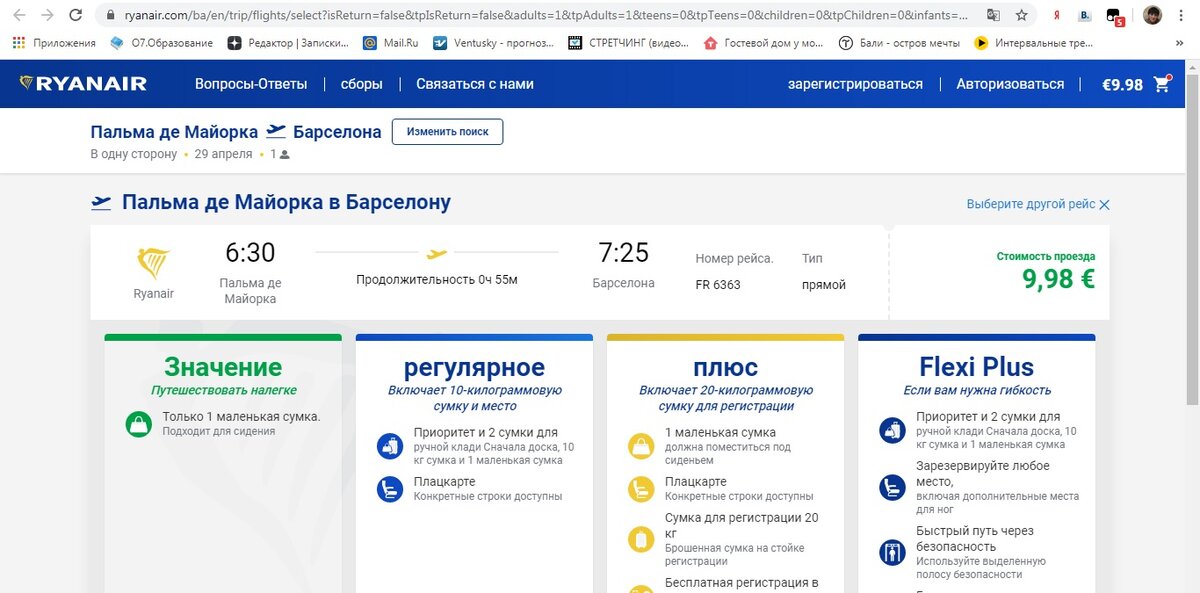Click priority bags icon in регулярное card

coord(389,446)
